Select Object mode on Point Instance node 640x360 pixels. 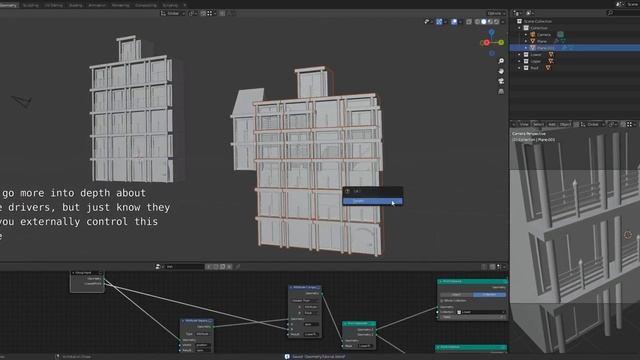click(x=456, y=294)
